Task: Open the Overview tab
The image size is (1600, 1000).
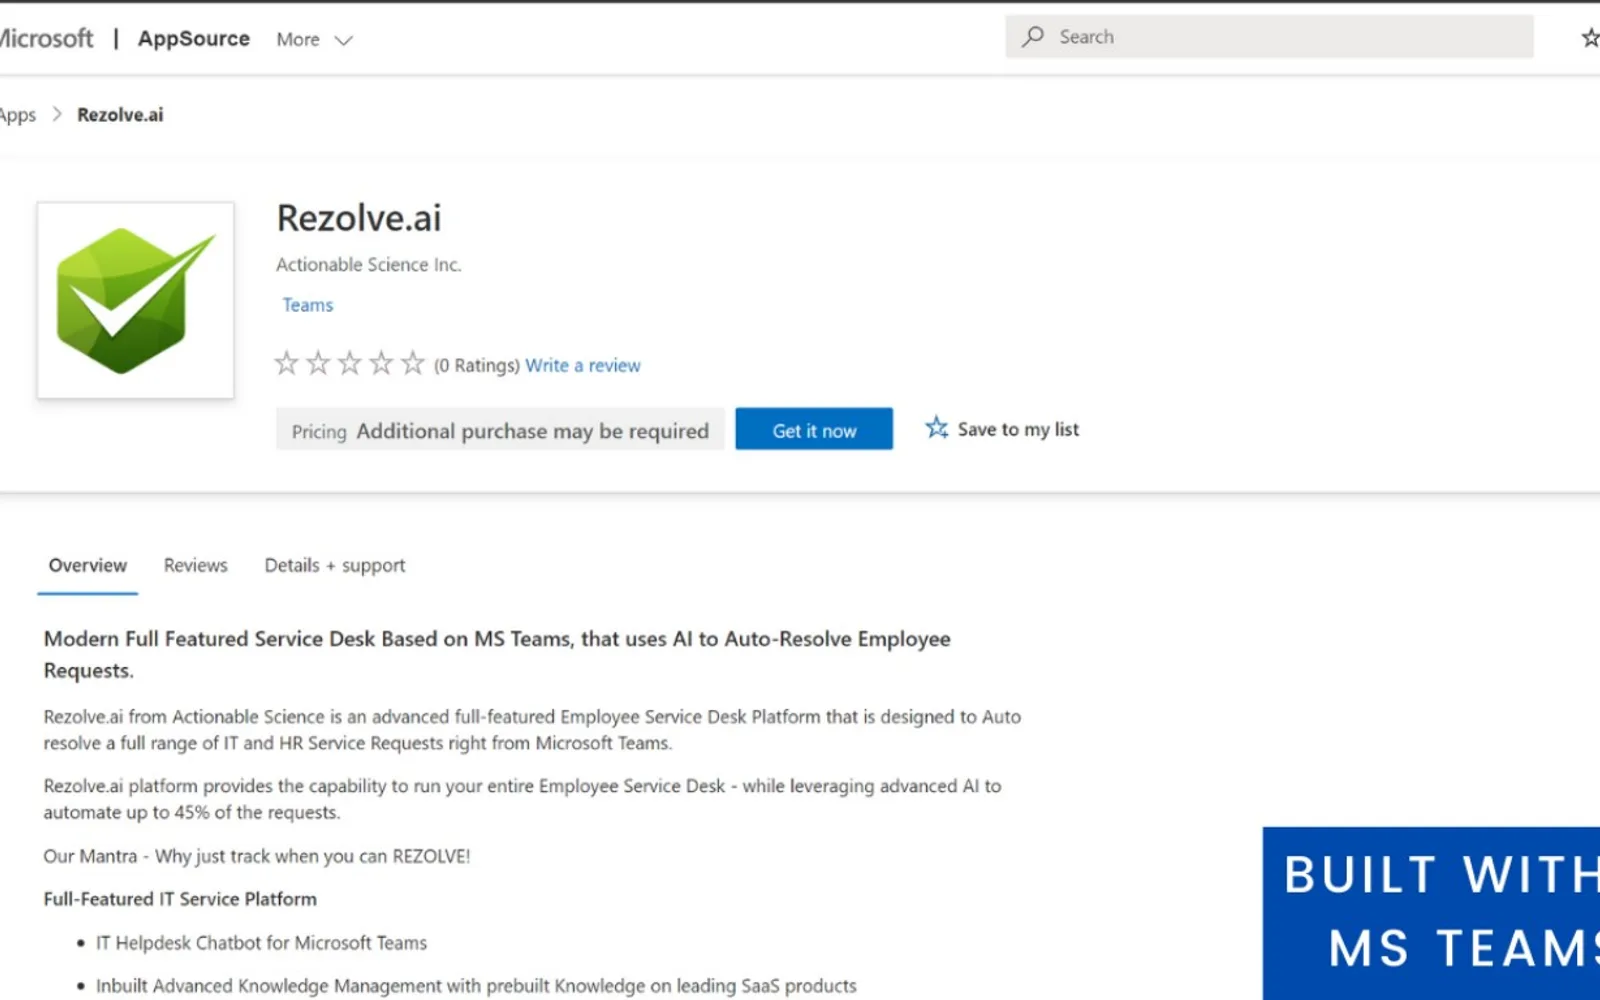Action: [88, 565]
